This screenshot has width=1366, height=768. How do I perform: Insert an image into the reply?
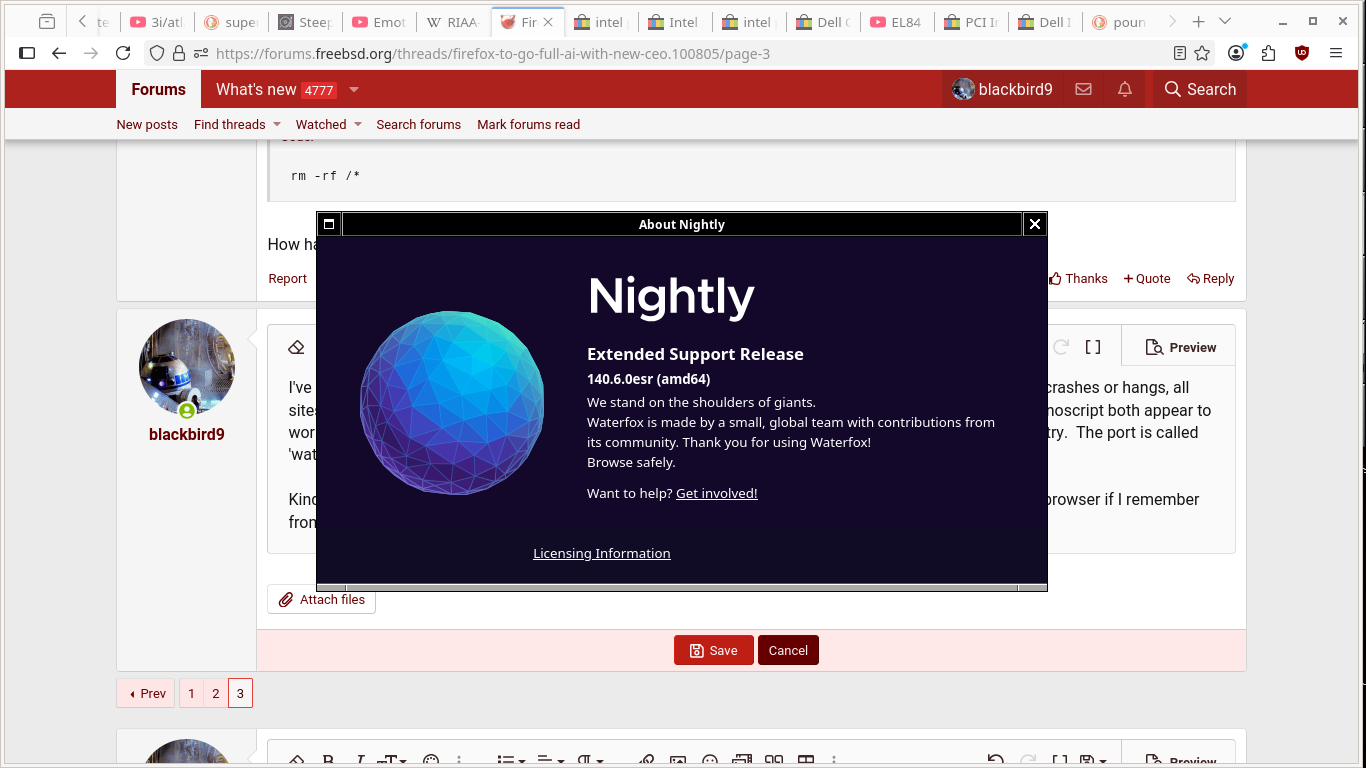pyautogui.click(x=677, y=762)
